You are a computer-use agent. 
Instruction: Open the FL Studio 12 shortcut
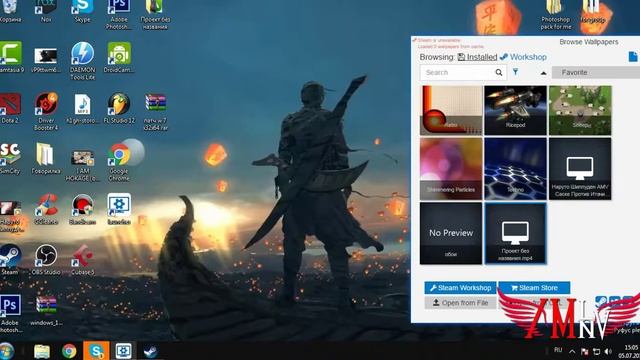click(x=119, y=108)
